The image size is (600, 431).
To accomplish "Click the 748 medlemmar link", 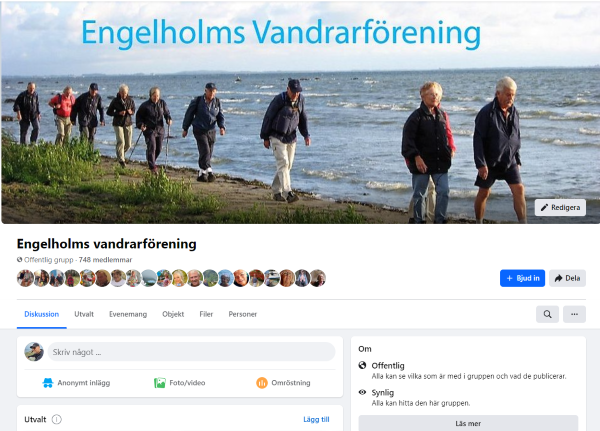I will [105, 260].
